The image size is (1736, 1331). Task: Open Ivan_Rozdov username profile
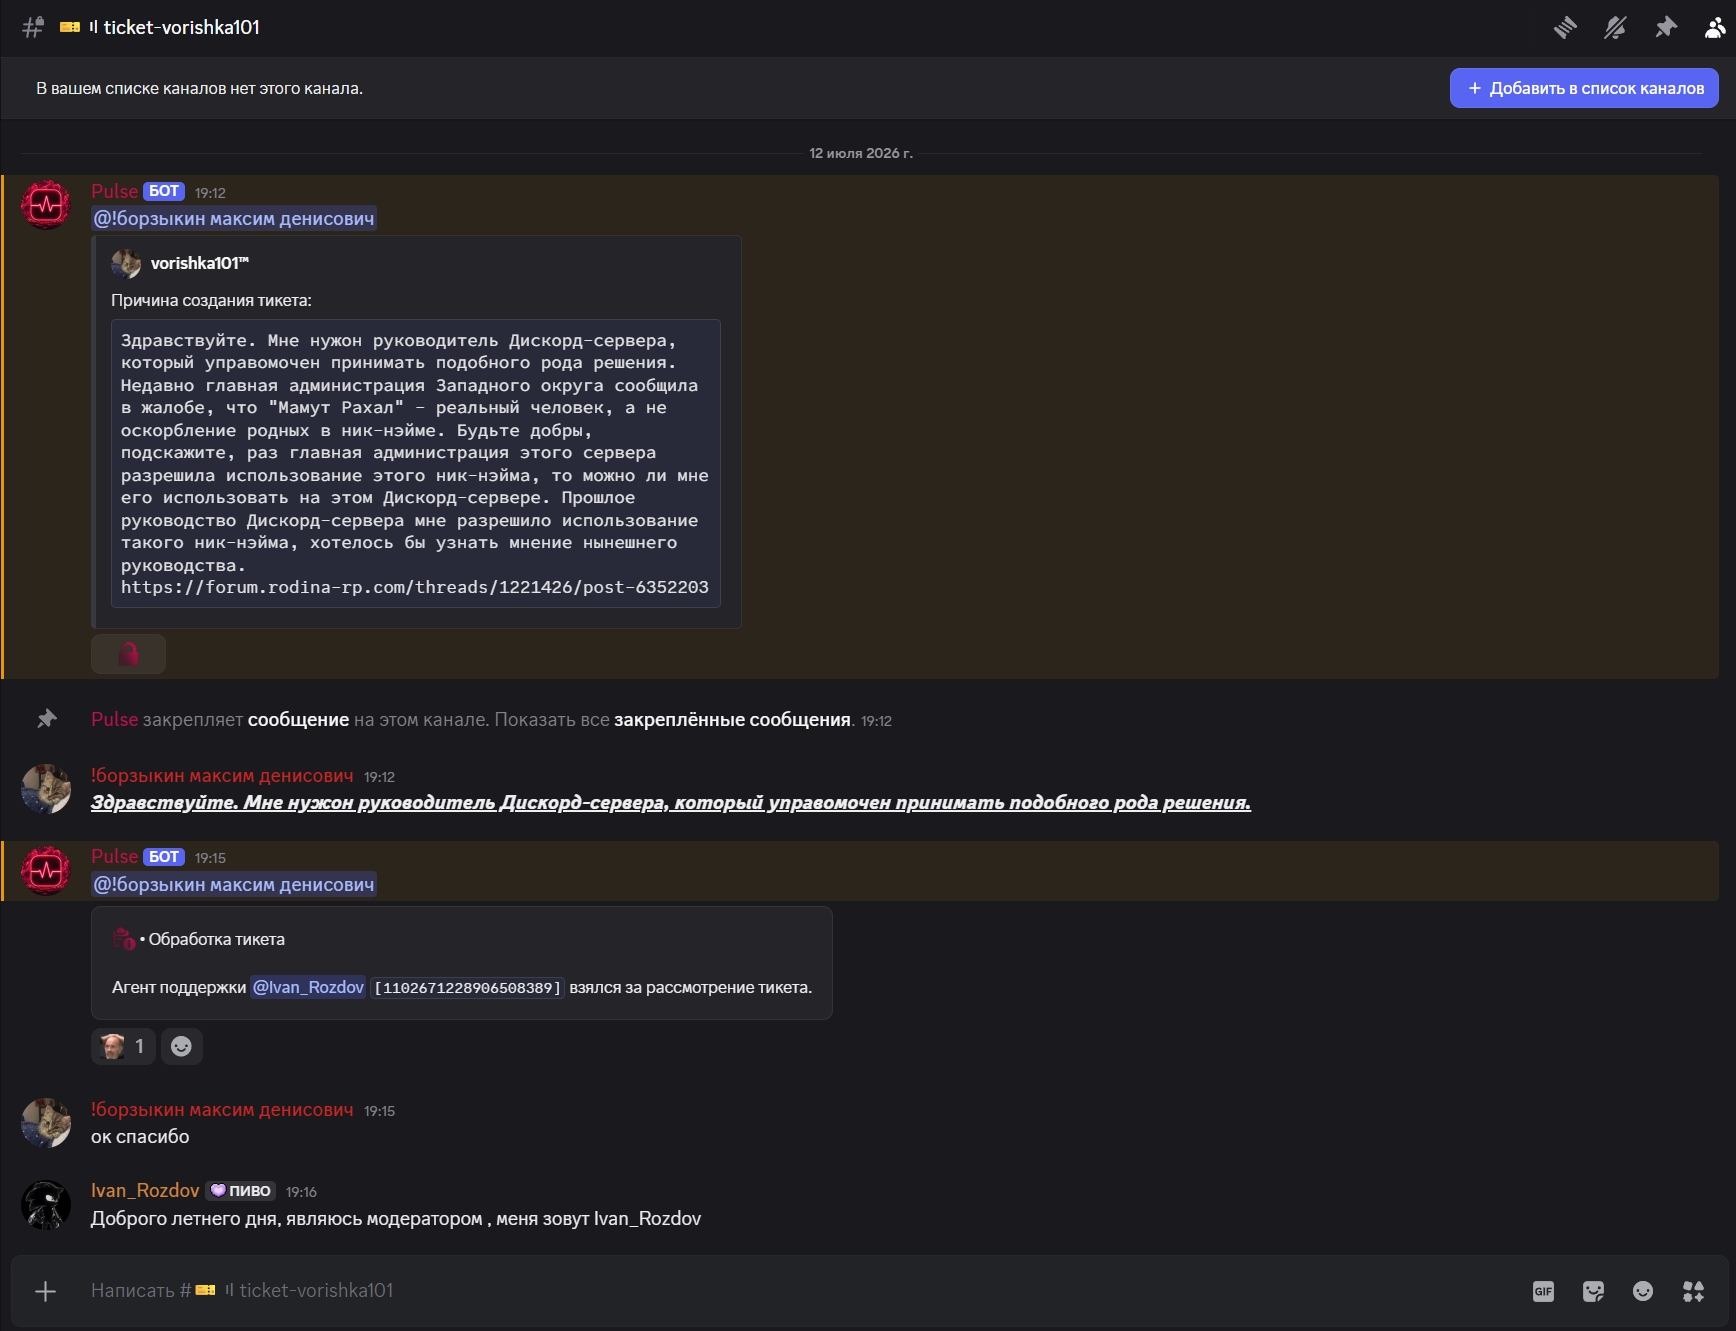(145, 1191)
